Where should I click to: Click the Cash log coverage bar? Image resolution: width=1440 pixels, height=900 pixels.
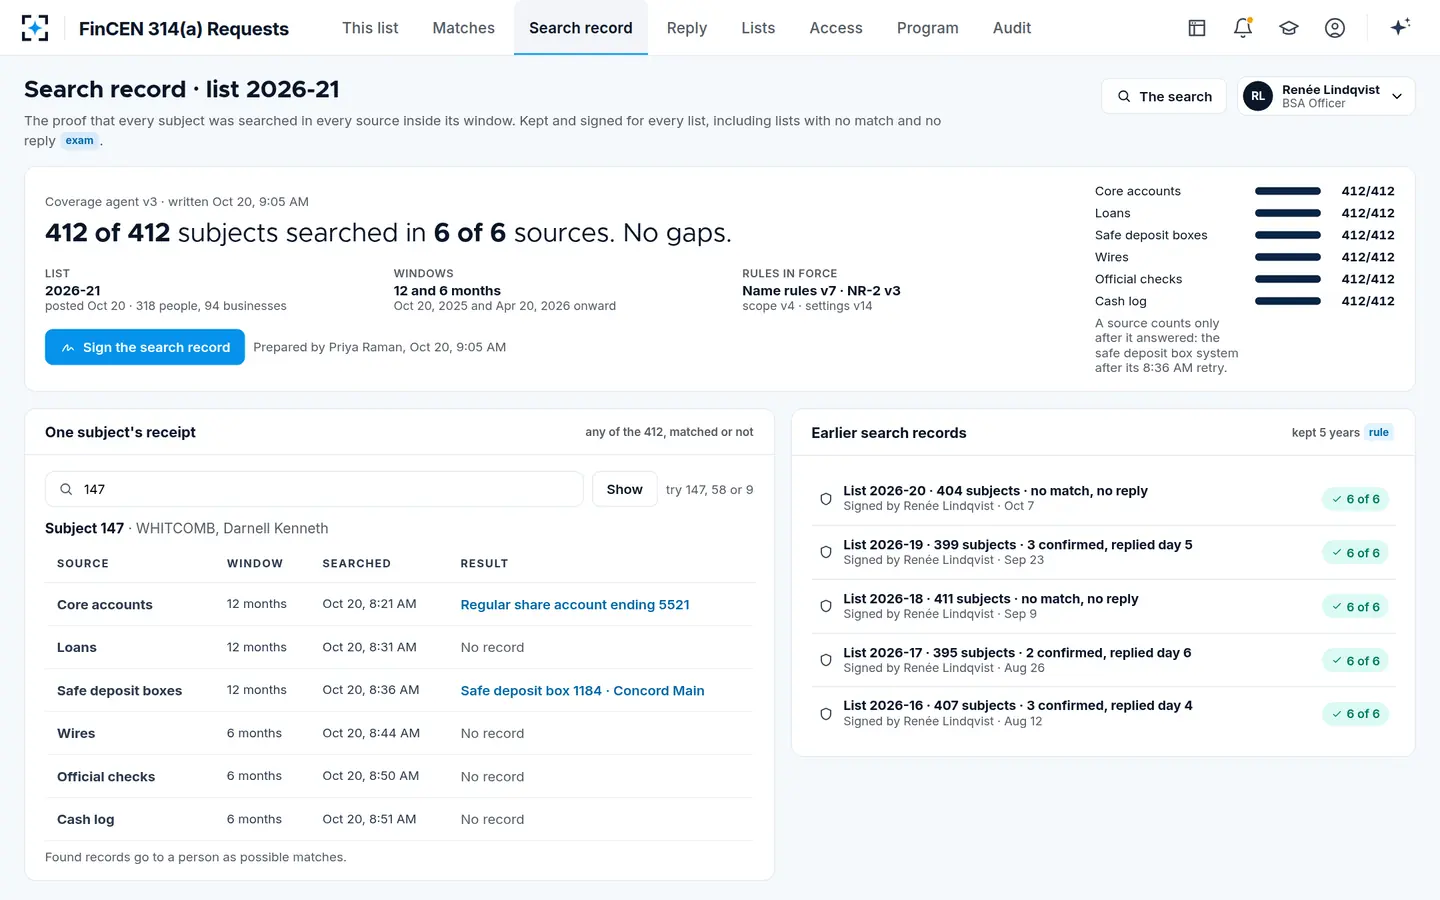tap(1288, 301)
